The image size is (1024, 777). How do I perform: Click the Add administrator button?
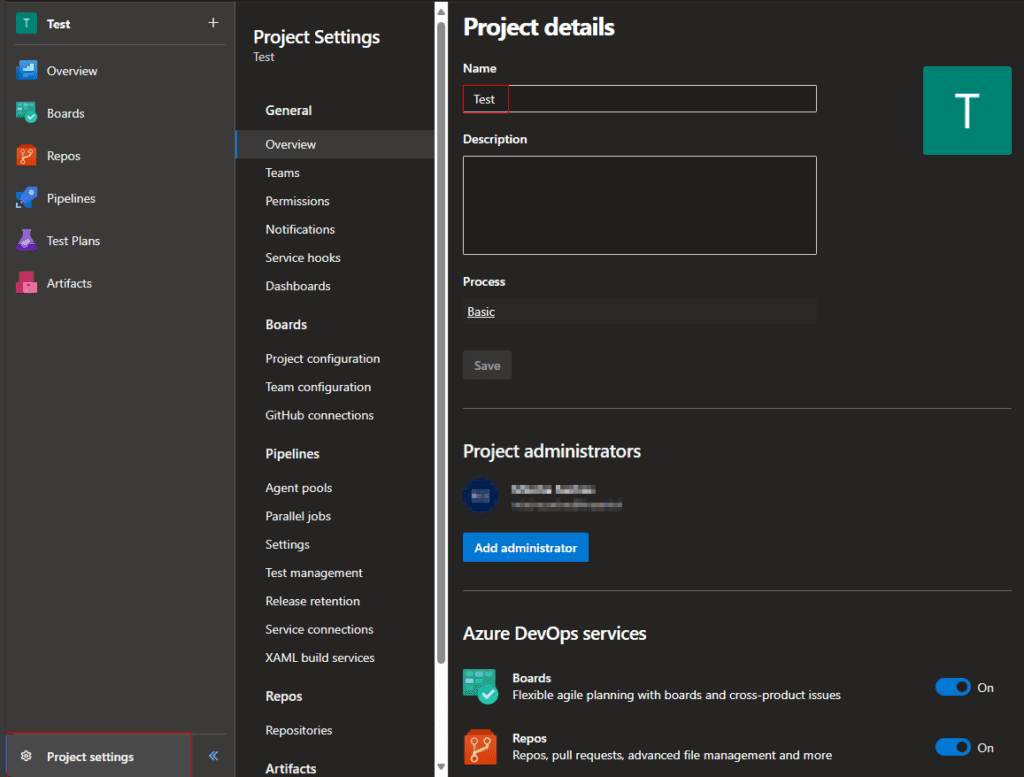pyautogui.click(x=525, y=548)
